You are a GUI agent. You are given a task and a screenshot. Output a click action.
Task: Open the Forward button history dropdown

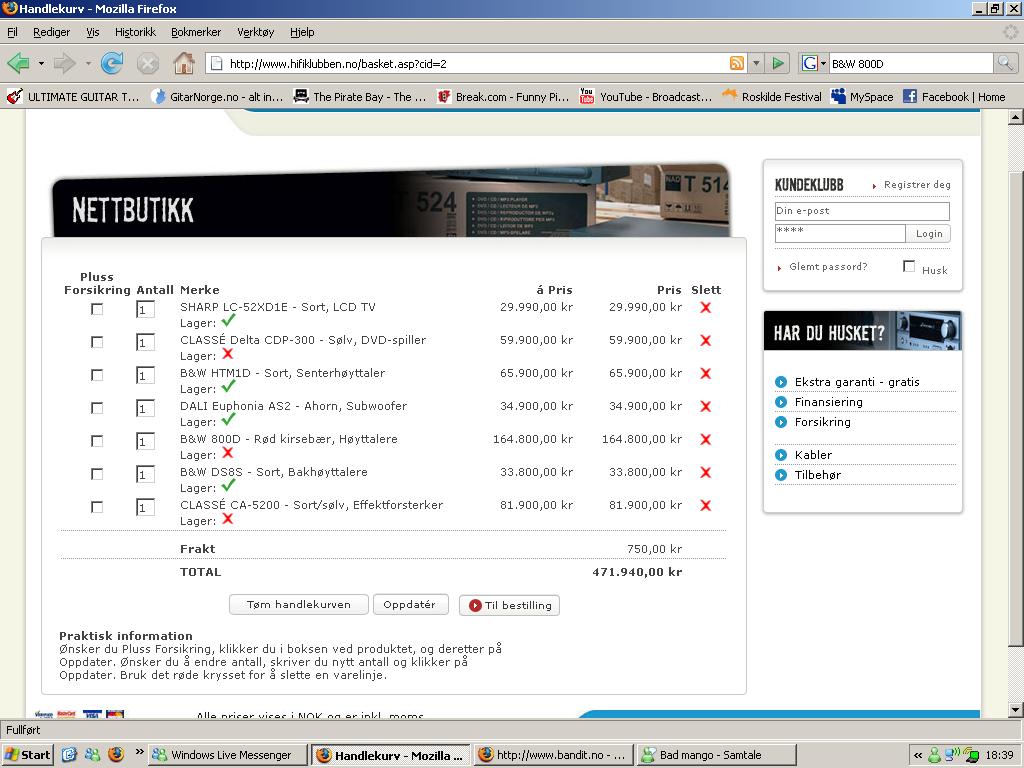[88, 63]
